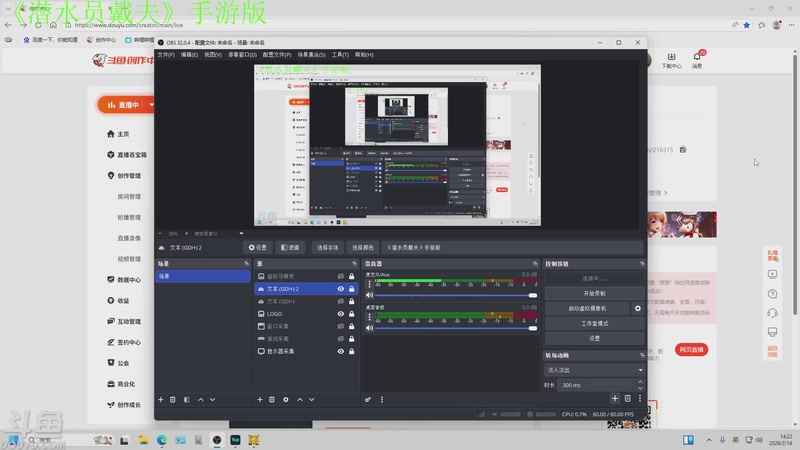
Task: Open transition properties three-dot menu
Action: [x=640, y=398]
